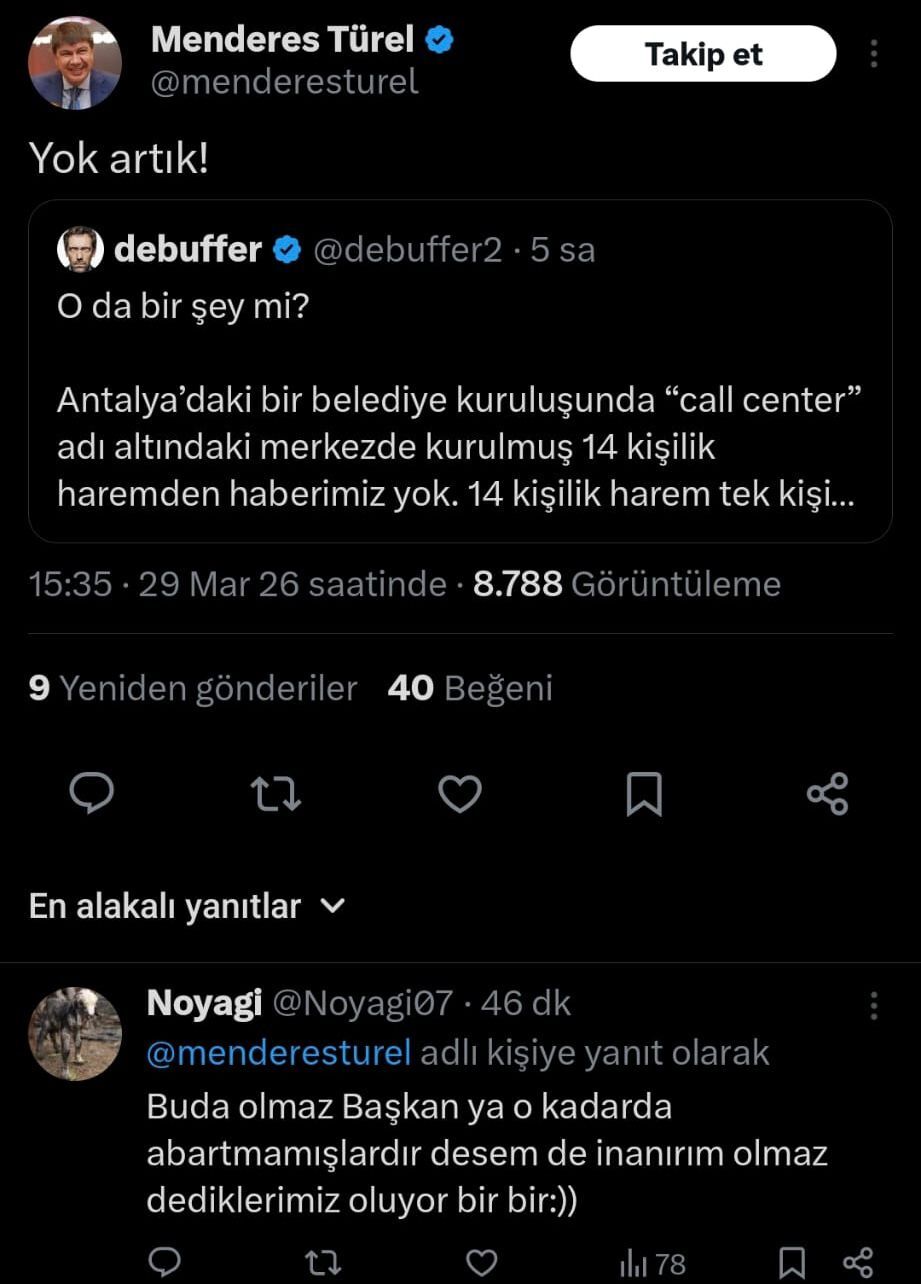The height and width of the screenshot is (1284, 921).
Task: Bookmark the main tweet
Action: pyautogui.click(x=643, y=795)
